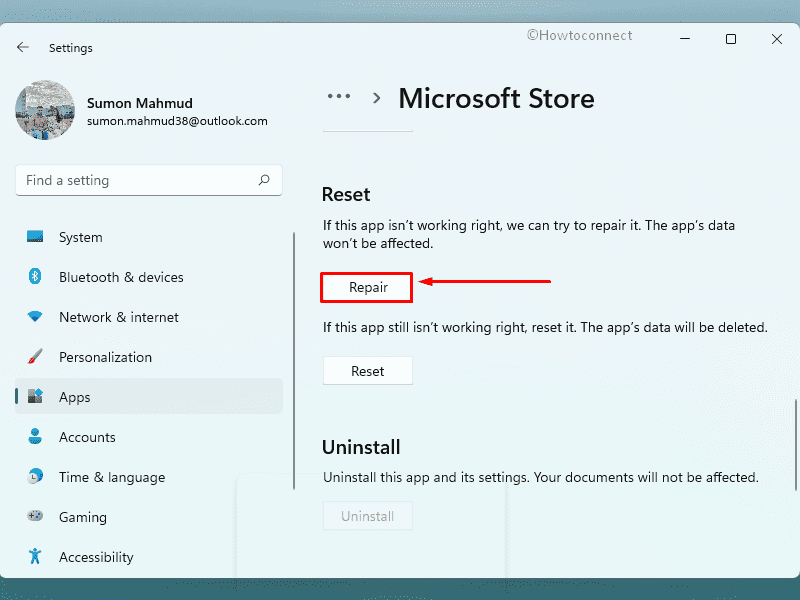The height and width of the screenshot is (600, 800).
Task: Click the Apps sidebar icon
Action: [x=35, y=396]
